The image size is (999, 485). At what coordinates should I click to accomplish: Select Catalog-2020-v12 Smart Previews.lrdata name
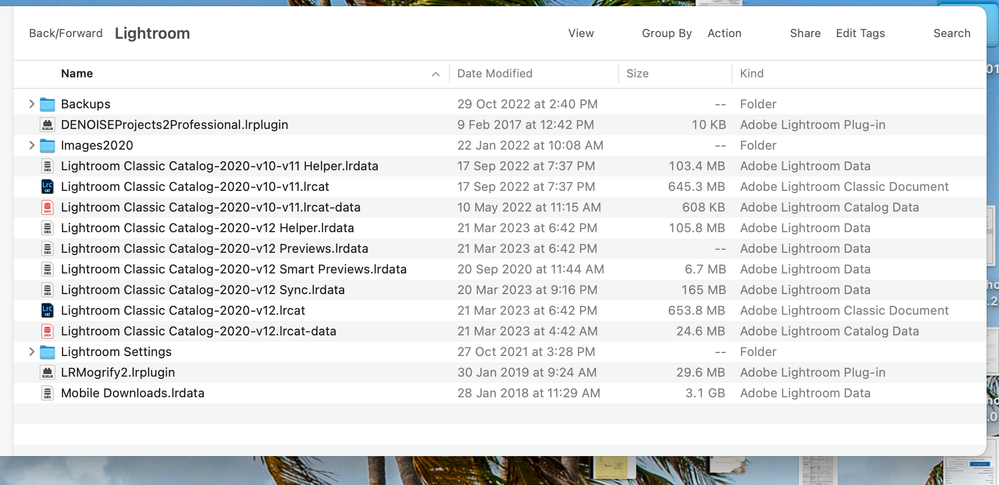click(234, 269)
